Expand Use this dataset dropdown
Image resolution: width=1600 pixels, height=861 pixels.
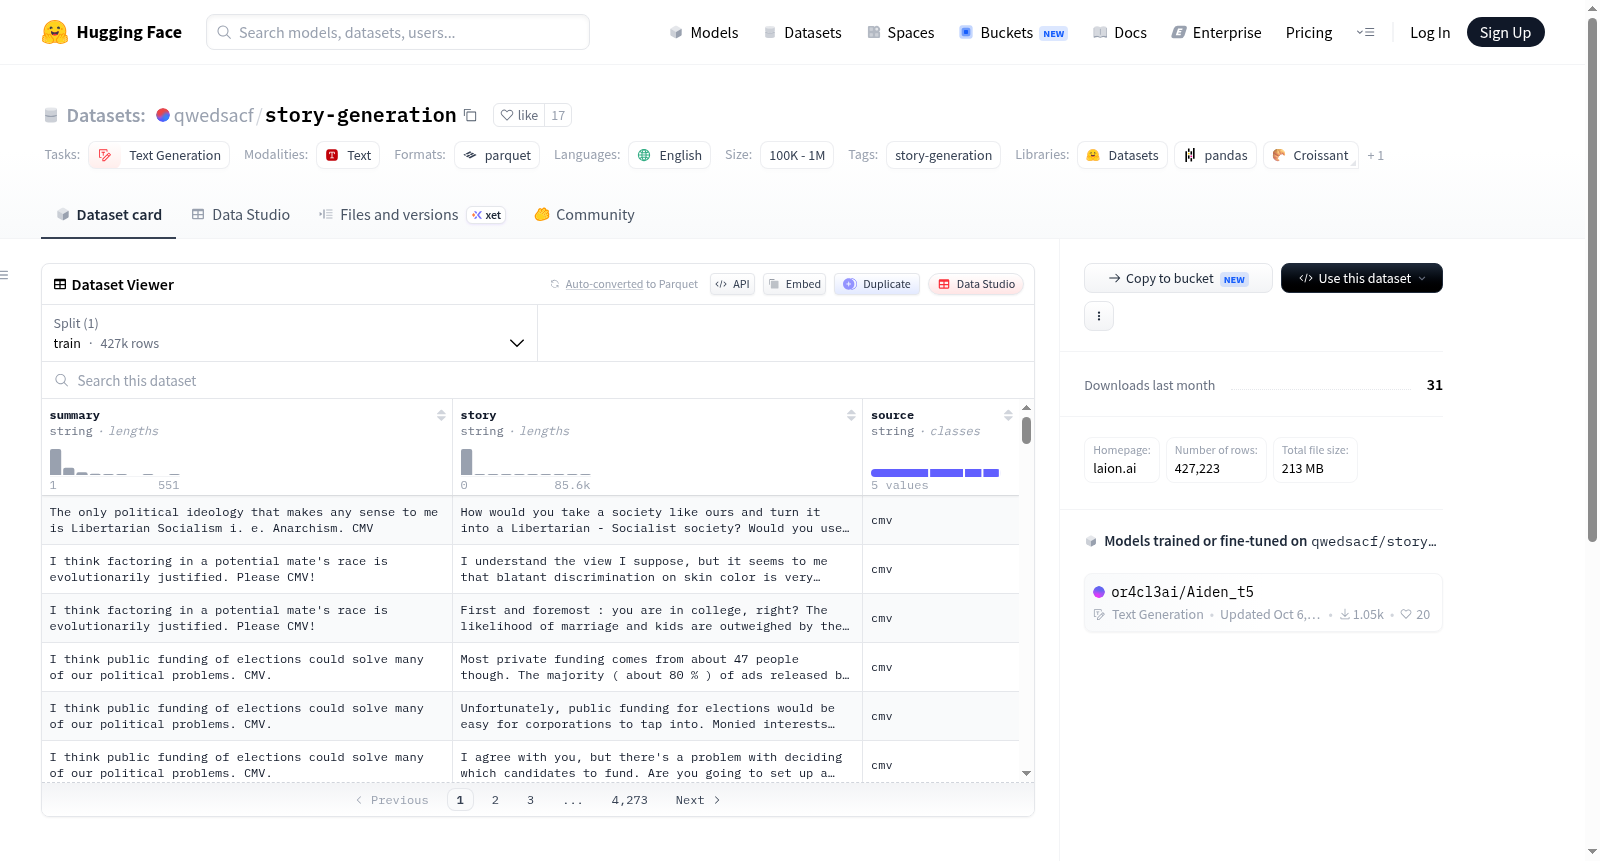(1361, 278)
